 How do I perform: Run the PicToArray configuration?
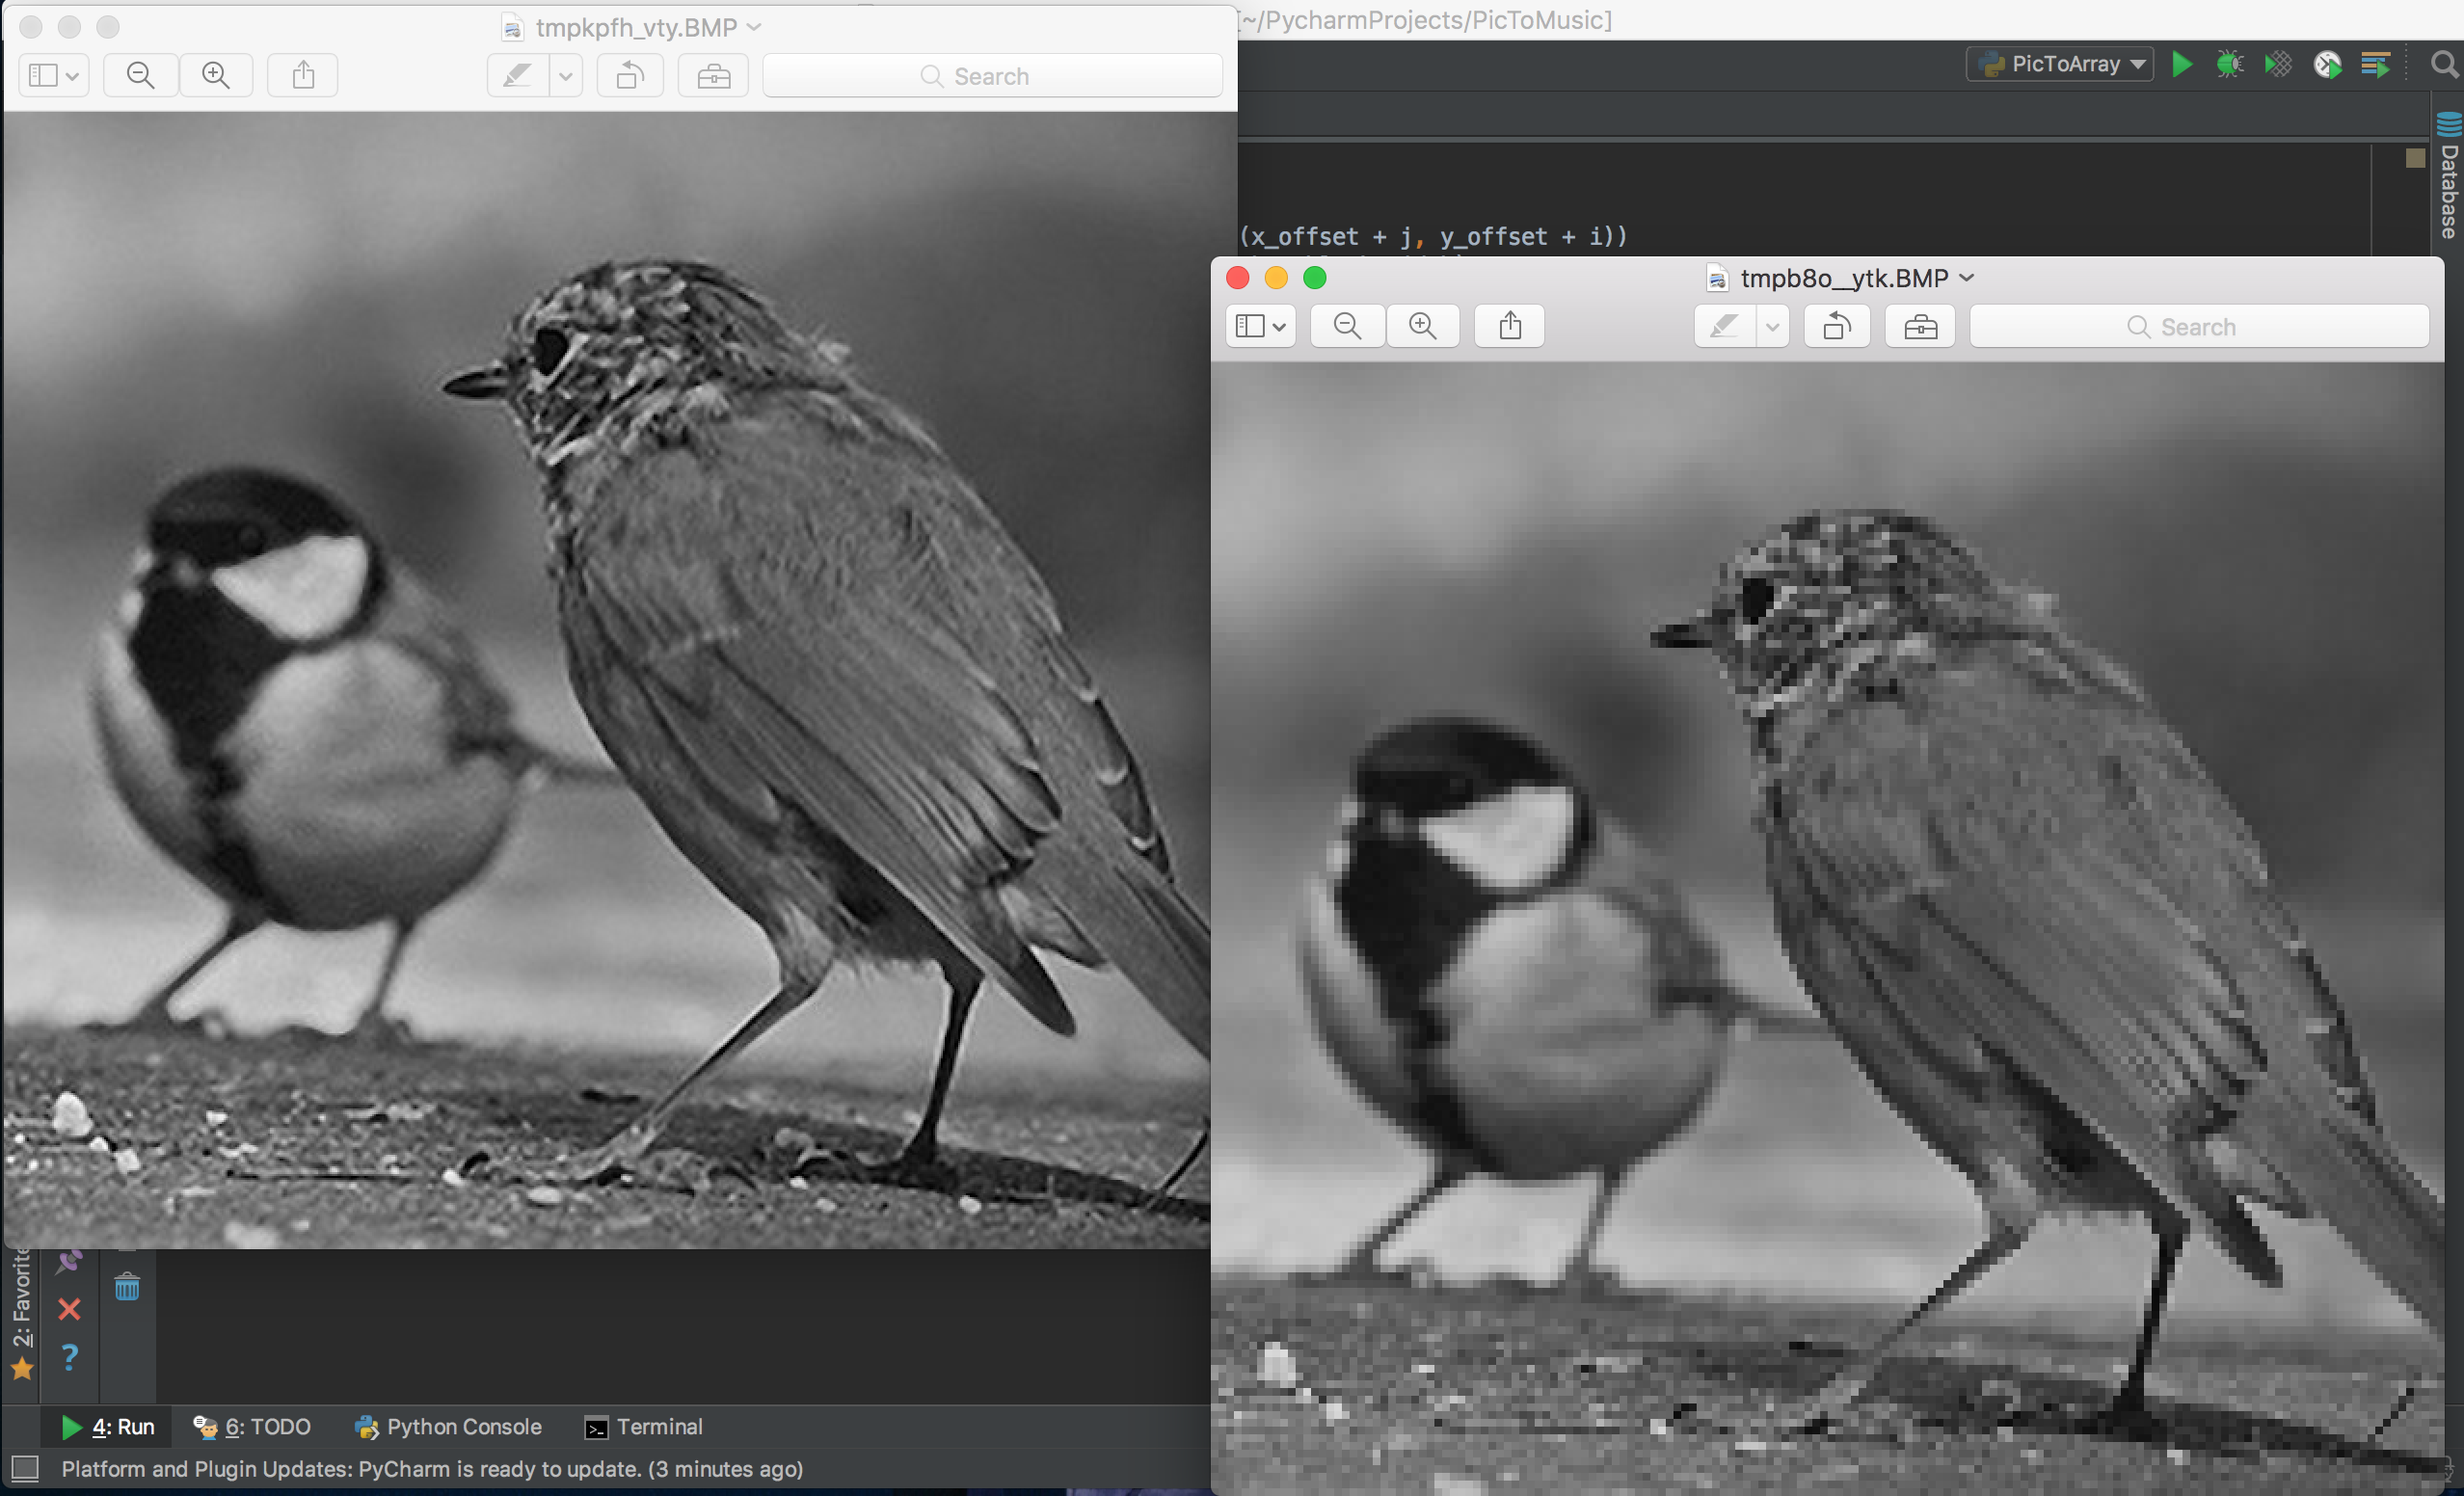pyautogui.click(x=2181, y=65)
